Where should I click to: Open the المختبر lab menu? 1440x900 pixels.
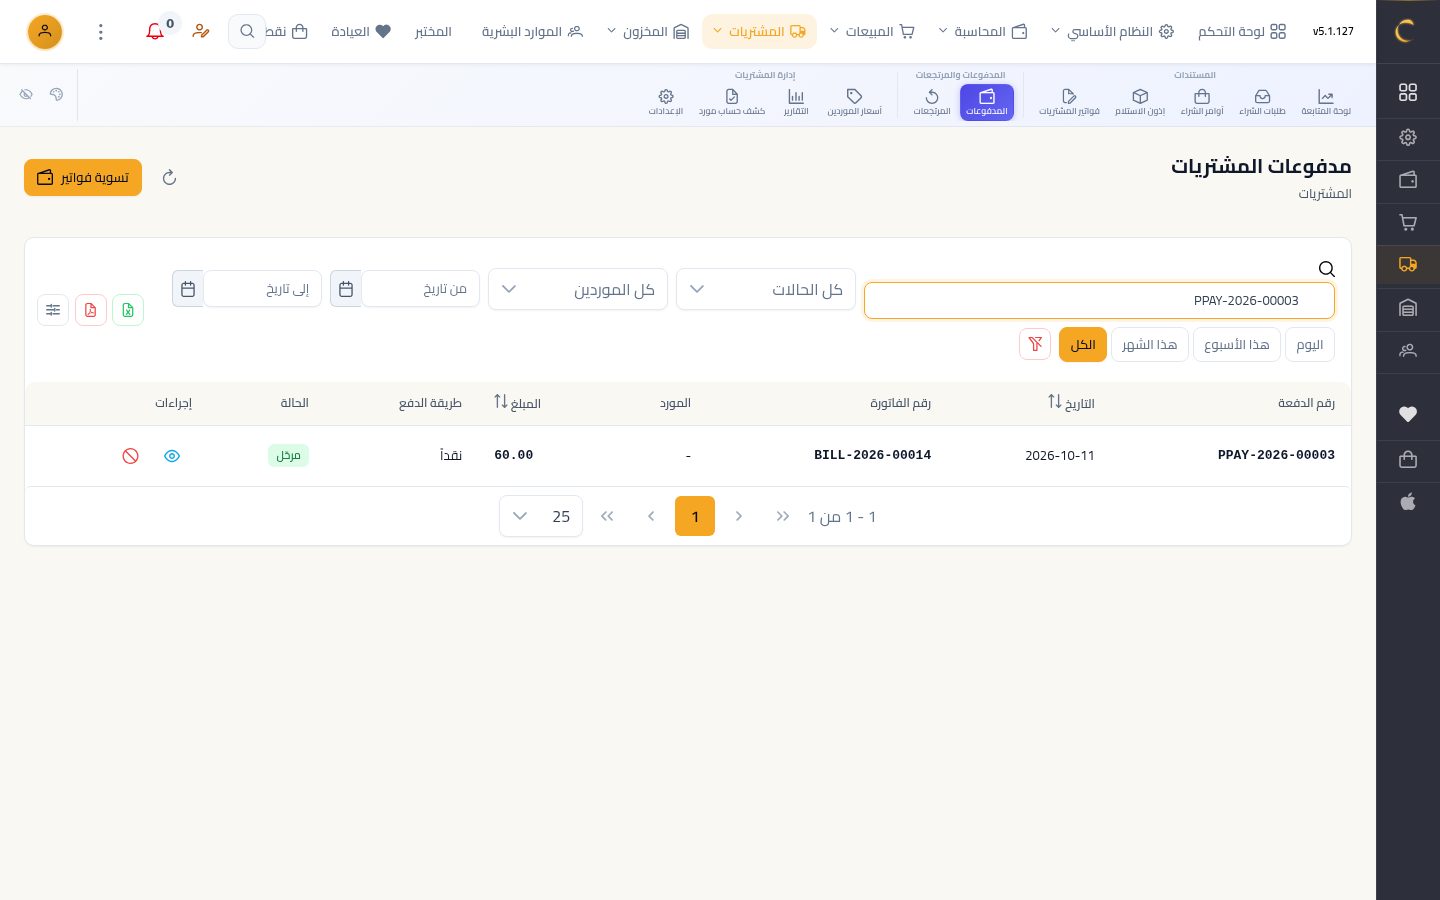click(433, 32)
